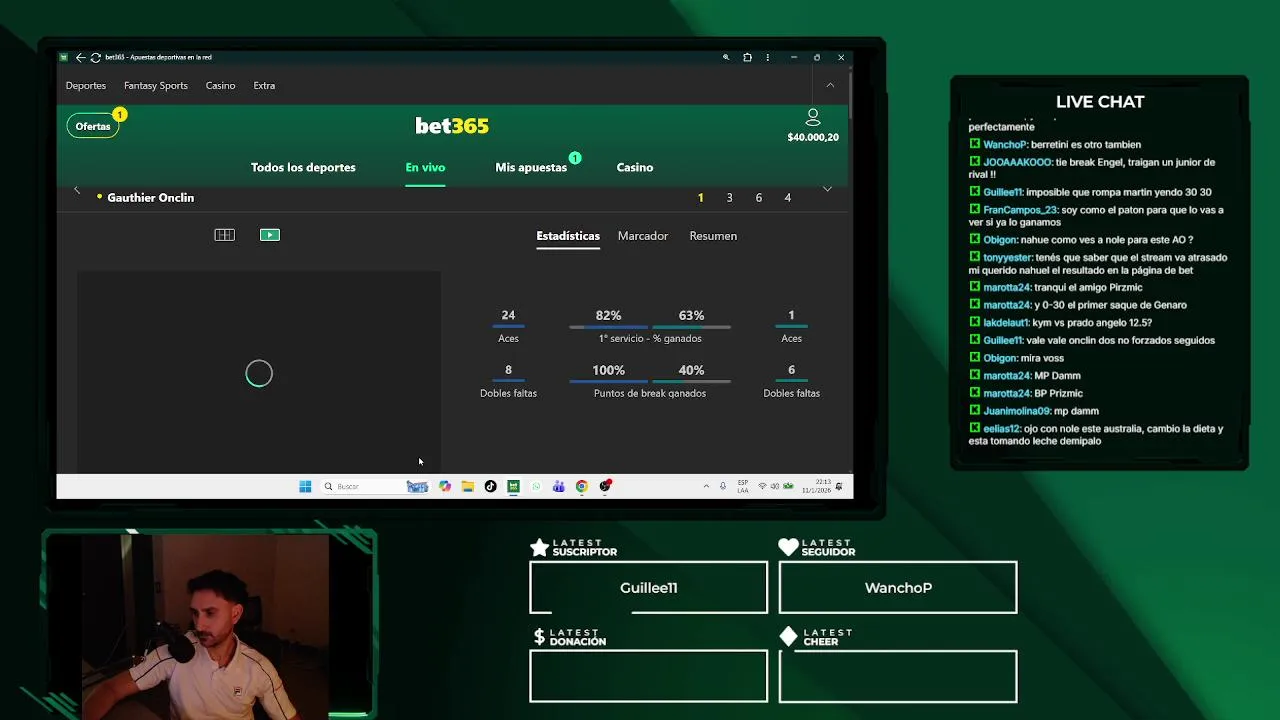Open the volume tray icon
This screenshot has width=1280, height=720.
[x=775, y=486]
